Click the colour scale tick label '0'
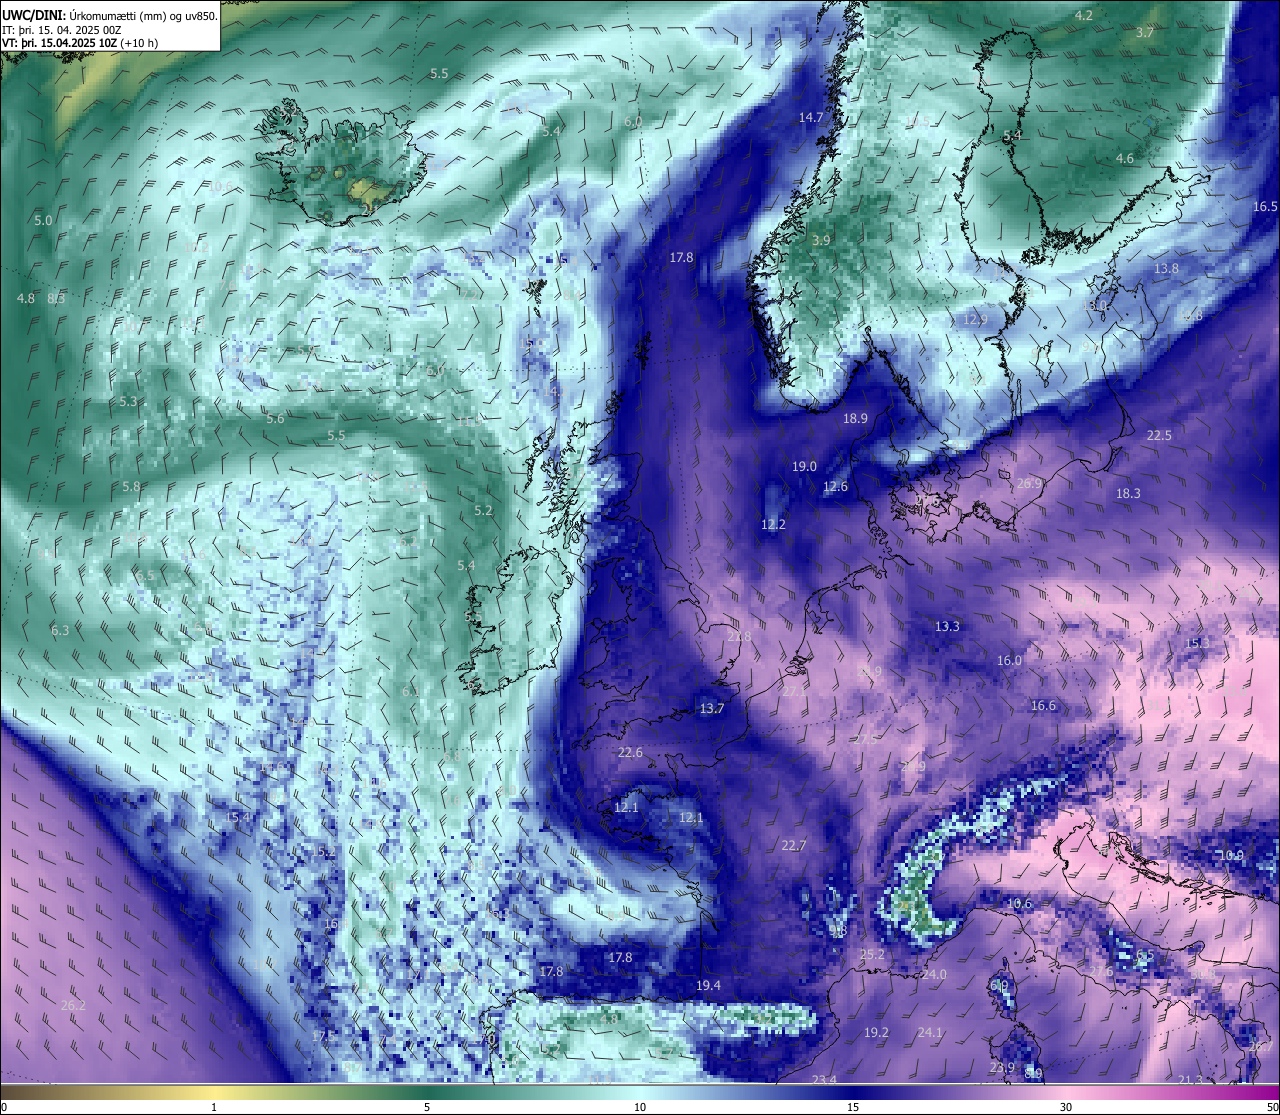The height and width of the screenshot is (1115, 1280). coord(3,1107)
